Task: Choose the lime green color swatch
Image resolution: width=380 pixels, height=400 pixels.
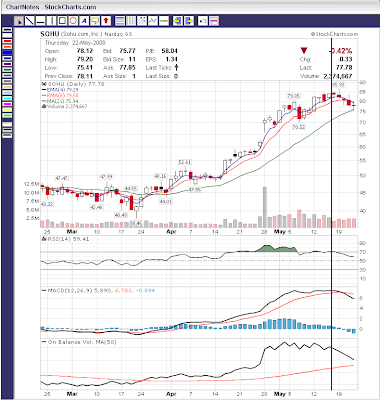Action: pyautogui.click(x=7, y=115)
